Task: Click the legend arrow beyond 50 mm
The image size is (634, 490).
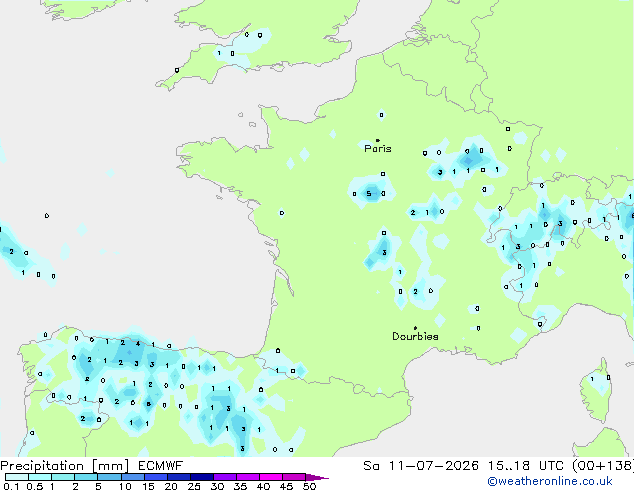Action: pos(317,477)
